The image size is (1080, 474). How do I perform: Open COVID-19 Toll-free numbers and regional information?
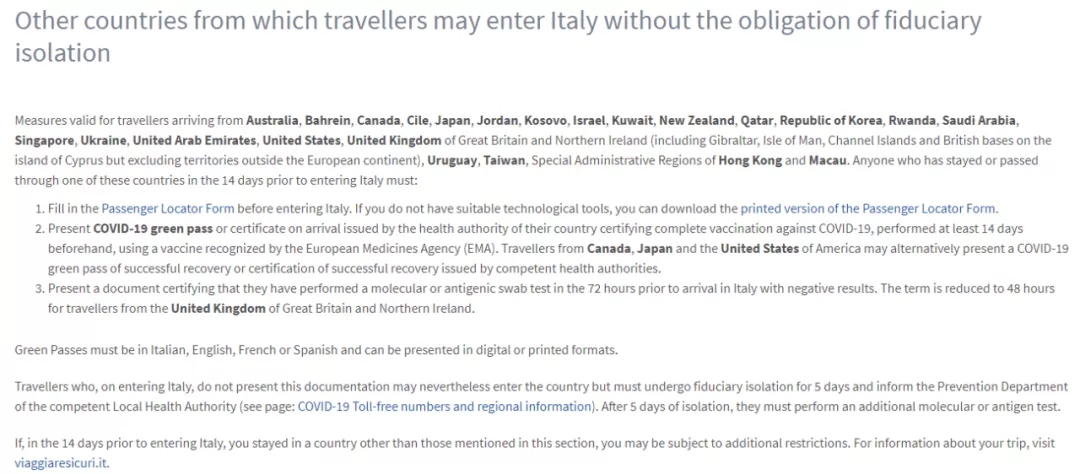pos(444,406)
